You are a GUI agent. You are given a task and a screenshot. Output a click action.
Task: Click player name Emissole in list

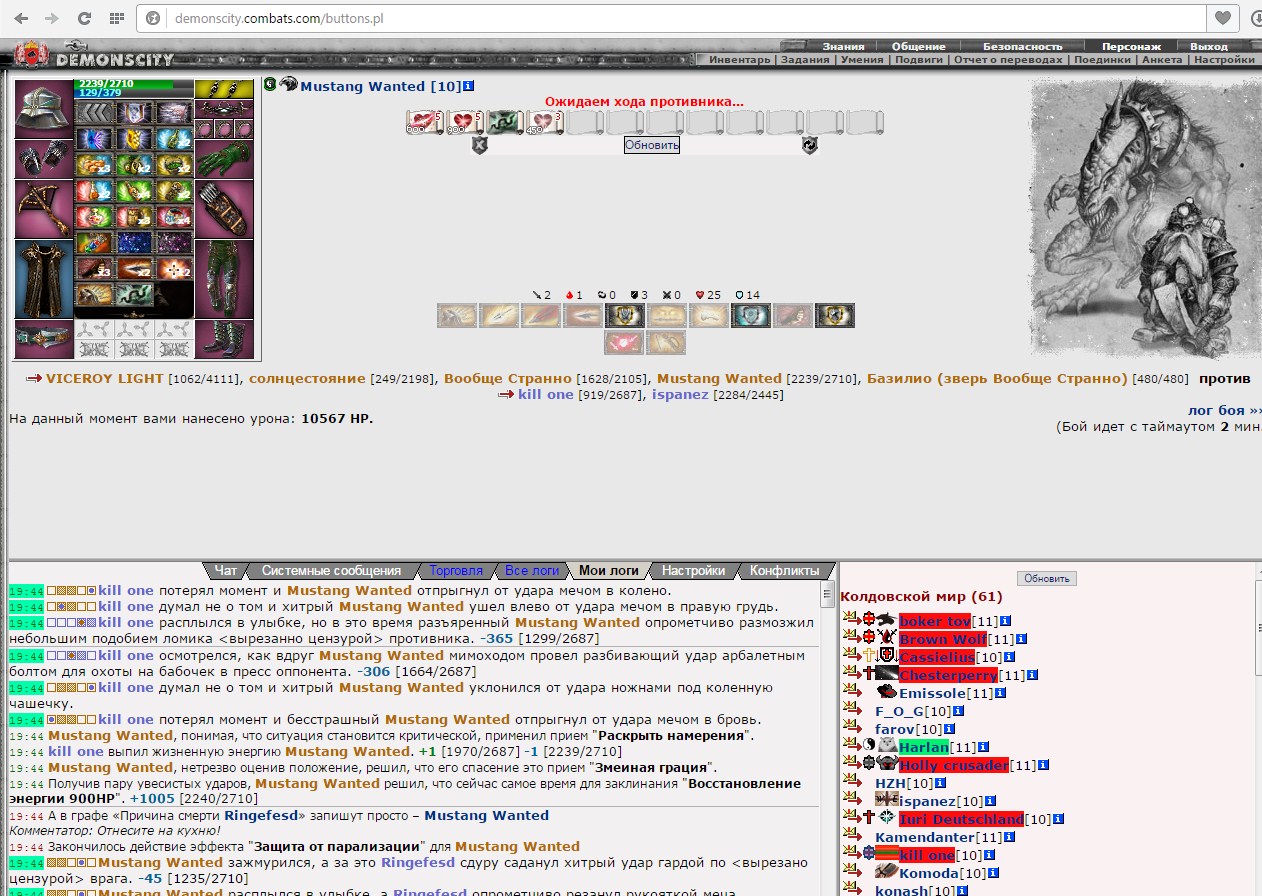coord(932,693)
